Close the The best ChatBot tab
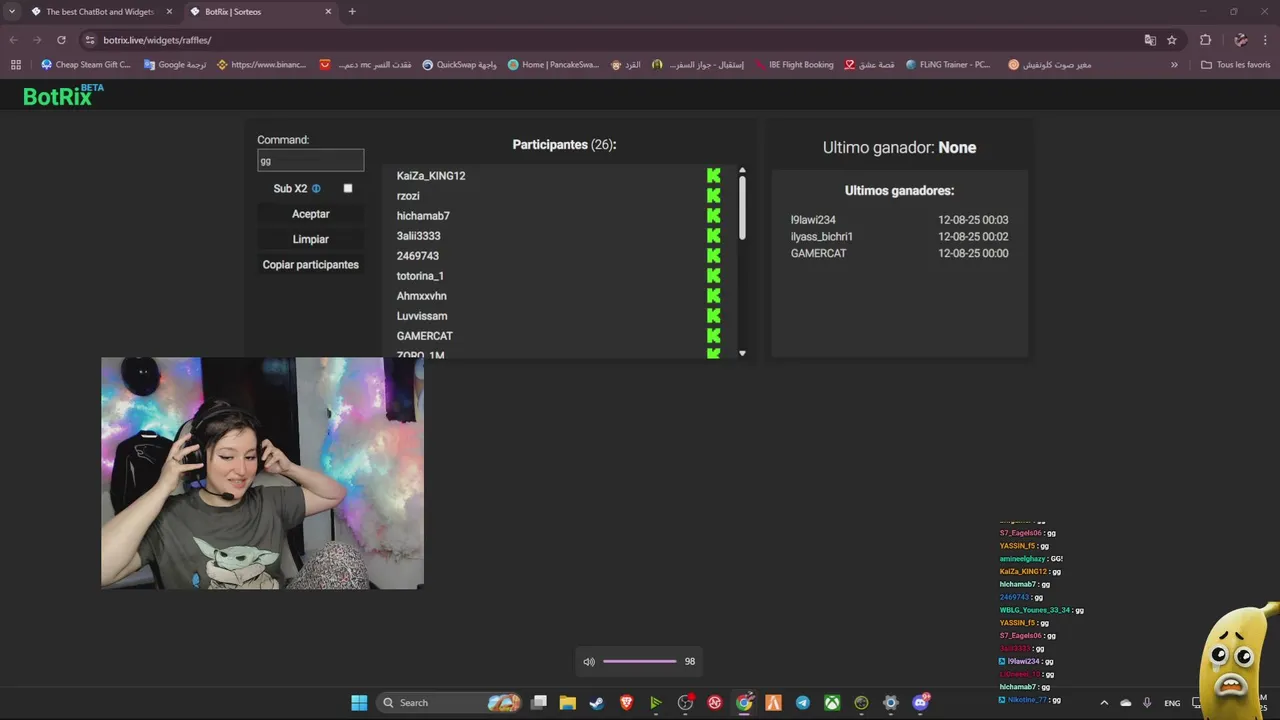The image size is (1280, 720). (x=169, y=12)
